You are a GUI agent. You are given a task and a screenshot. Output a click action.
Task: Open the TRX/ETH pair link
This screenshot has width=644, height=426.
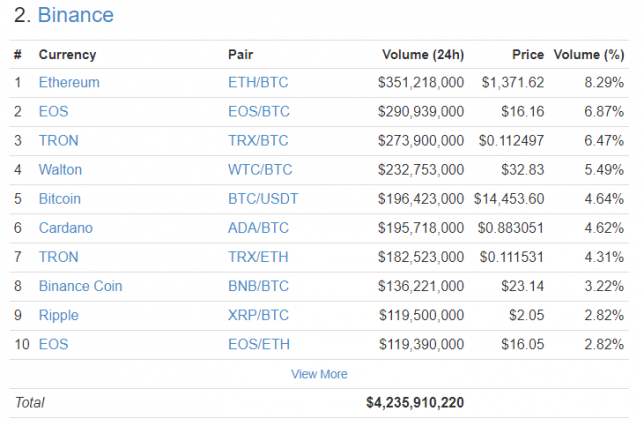[258, 257]
